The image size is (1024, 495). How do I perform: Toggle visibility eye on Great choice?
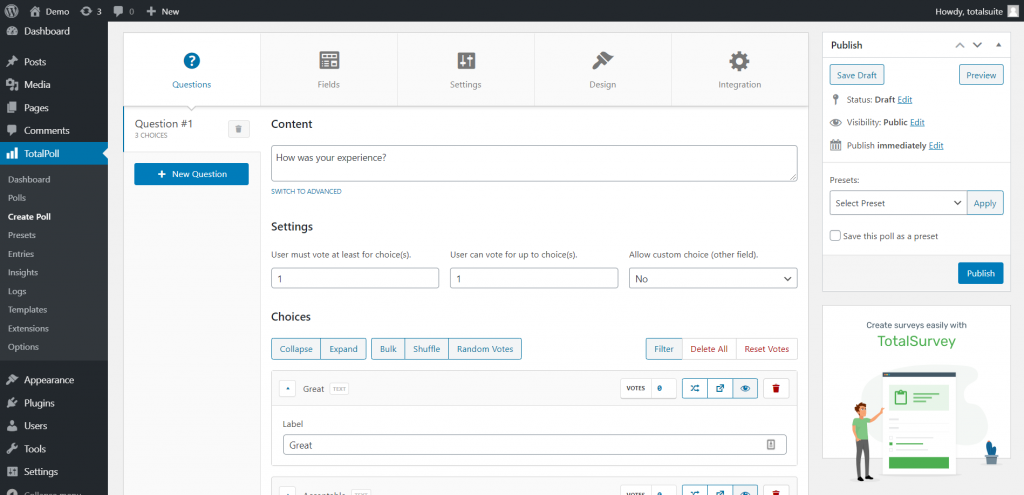(x=745, y=389)
